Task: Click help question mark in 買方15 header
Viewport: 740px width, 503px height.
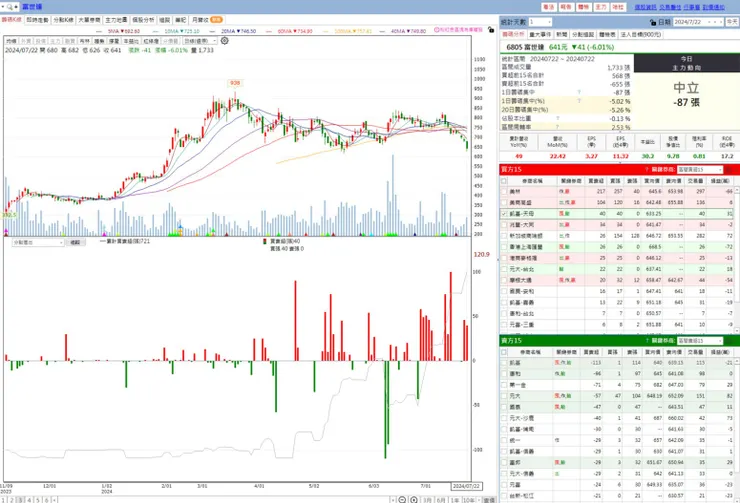Action: point(647,169)
